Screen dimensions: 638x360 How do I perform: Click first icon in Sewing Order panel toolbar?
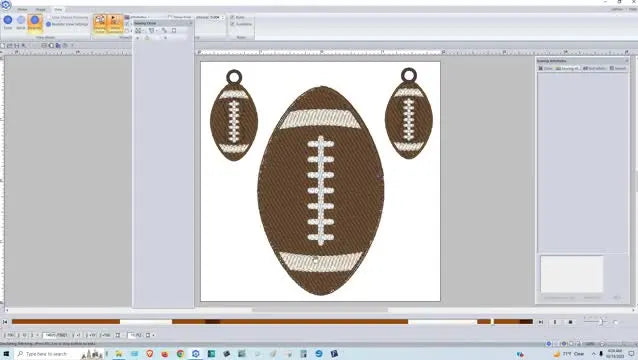click(x=139, y=31)
